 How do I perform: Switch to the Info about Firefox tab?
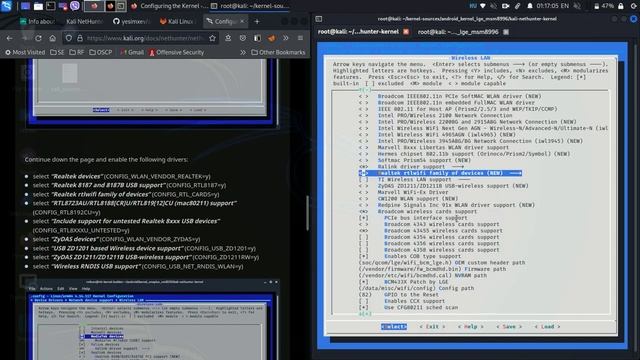[x=38, y=21]
